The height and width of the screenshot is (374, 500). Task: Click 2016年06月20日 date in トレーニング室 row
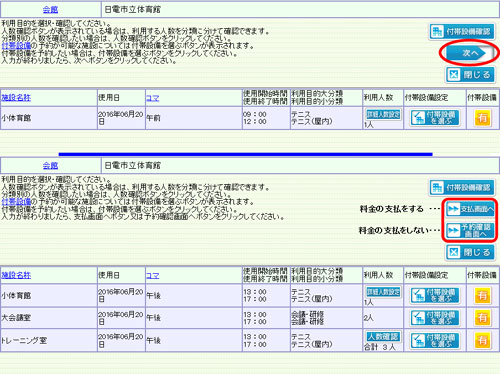click(x=121, y=340)
